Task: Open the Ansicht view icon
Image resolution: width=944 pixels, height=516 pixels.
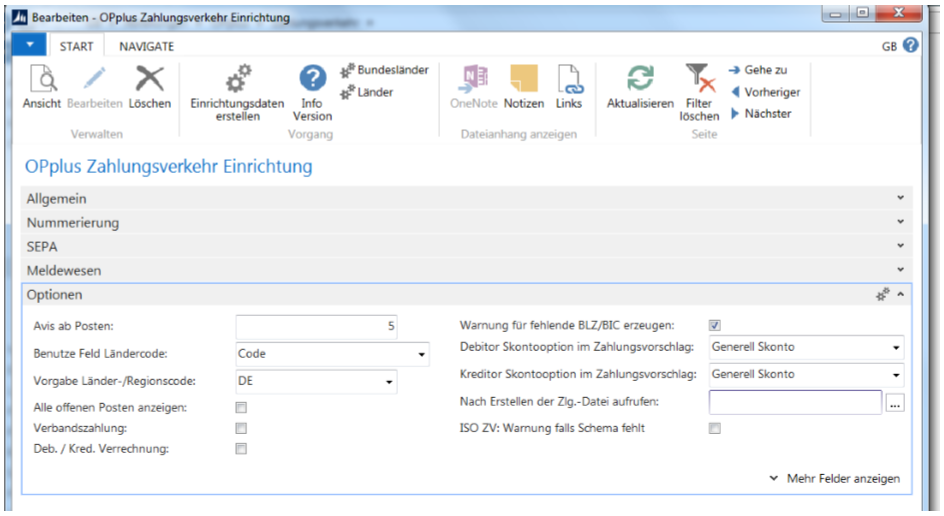Action: point(43,79)
